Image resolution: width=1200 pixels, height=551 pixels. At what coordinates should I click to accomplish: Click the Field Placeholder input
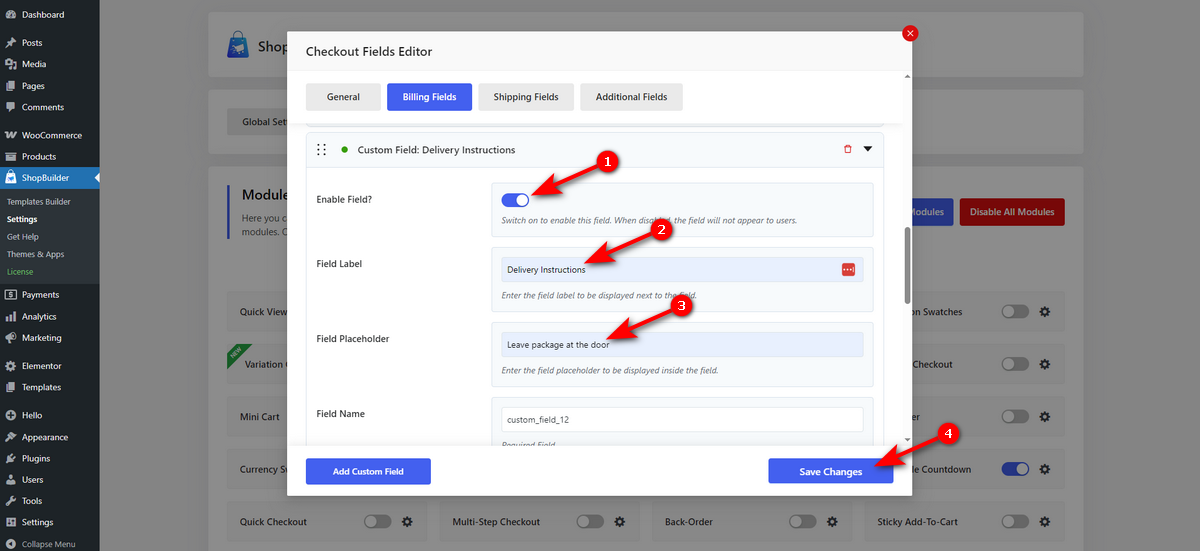682,345
